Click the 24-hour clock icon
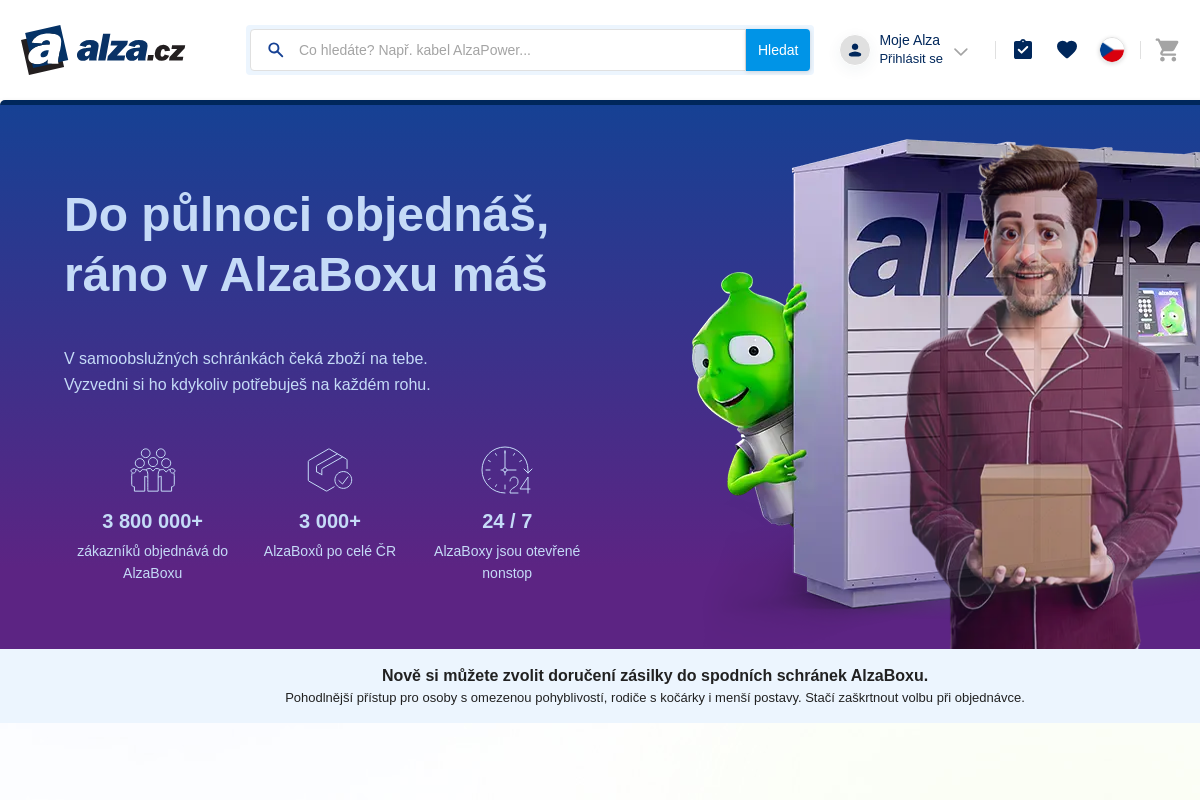 tap(507, 470)
